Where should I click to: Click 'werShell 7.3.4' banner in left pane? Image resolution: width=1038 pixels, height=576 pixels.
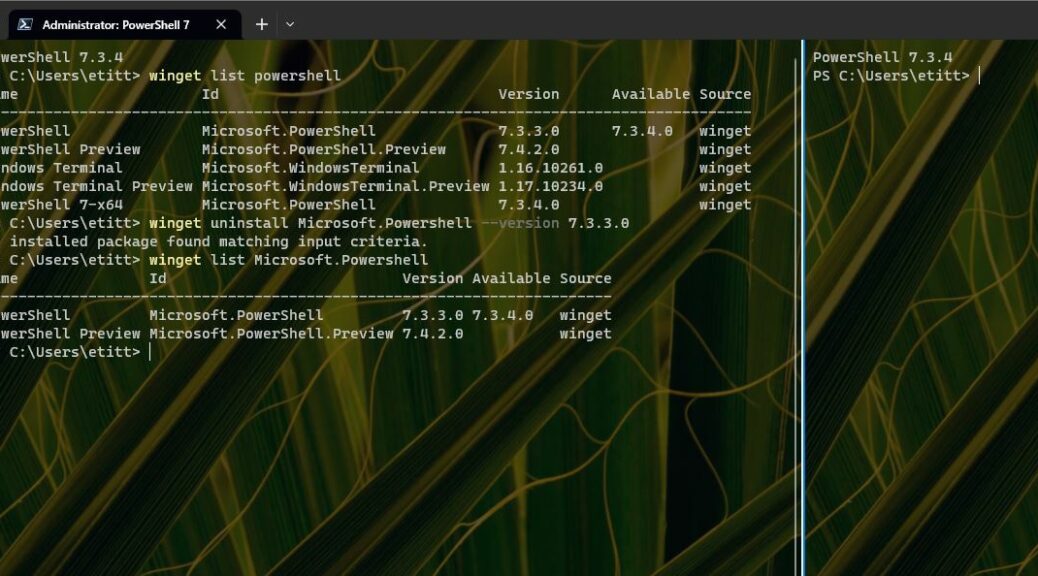coord(62,58)
